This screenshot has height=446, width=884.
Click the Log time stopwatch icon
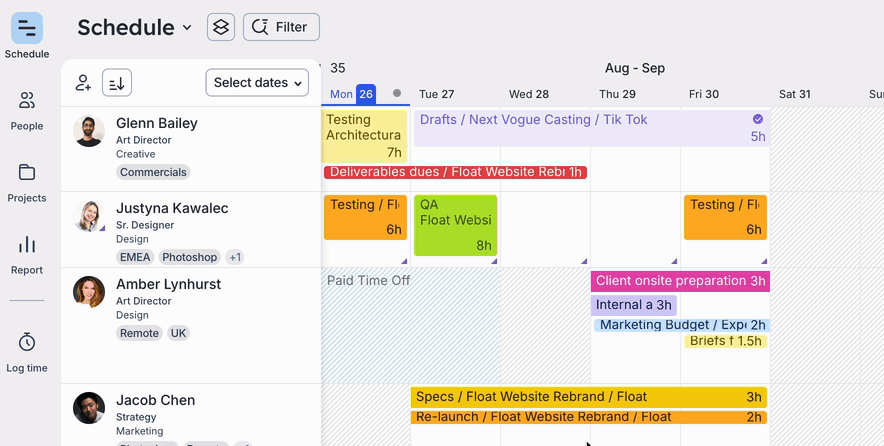pos(27,343)
